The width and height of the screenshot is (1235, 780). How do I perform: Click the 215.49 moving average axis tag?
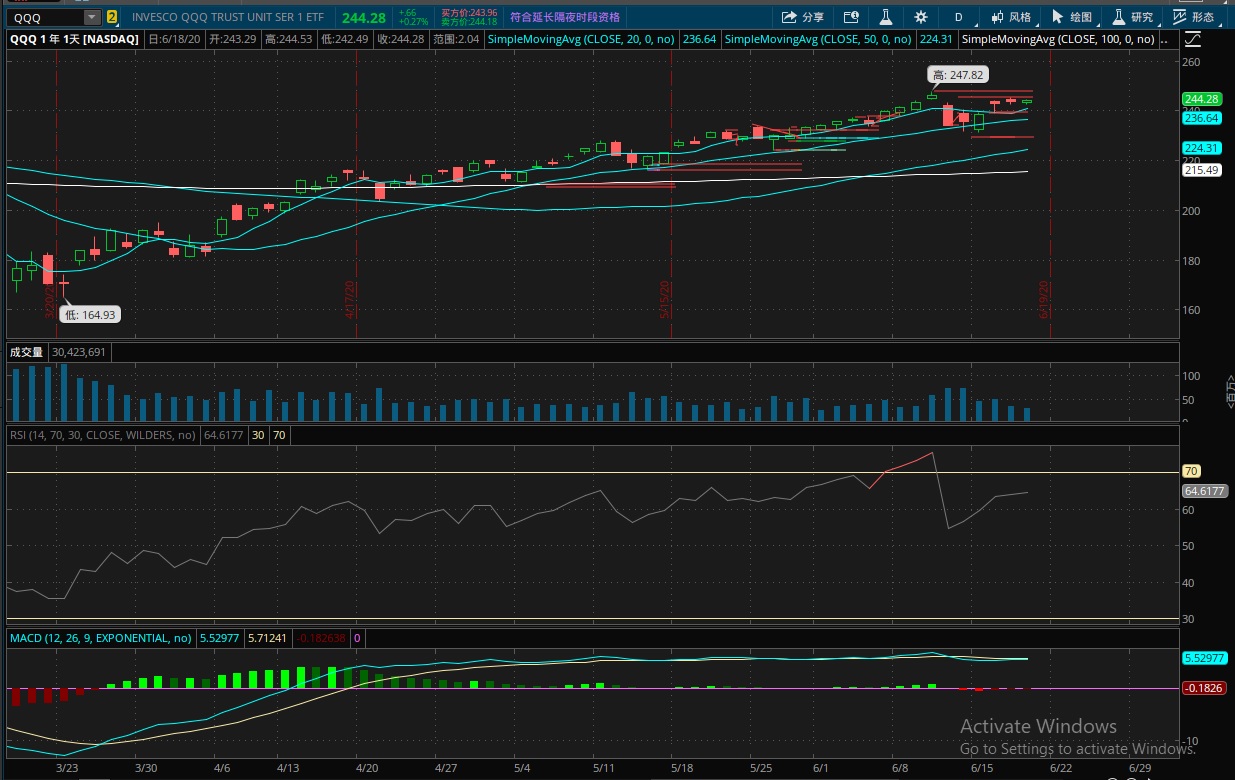click(x=1201, y=170)
